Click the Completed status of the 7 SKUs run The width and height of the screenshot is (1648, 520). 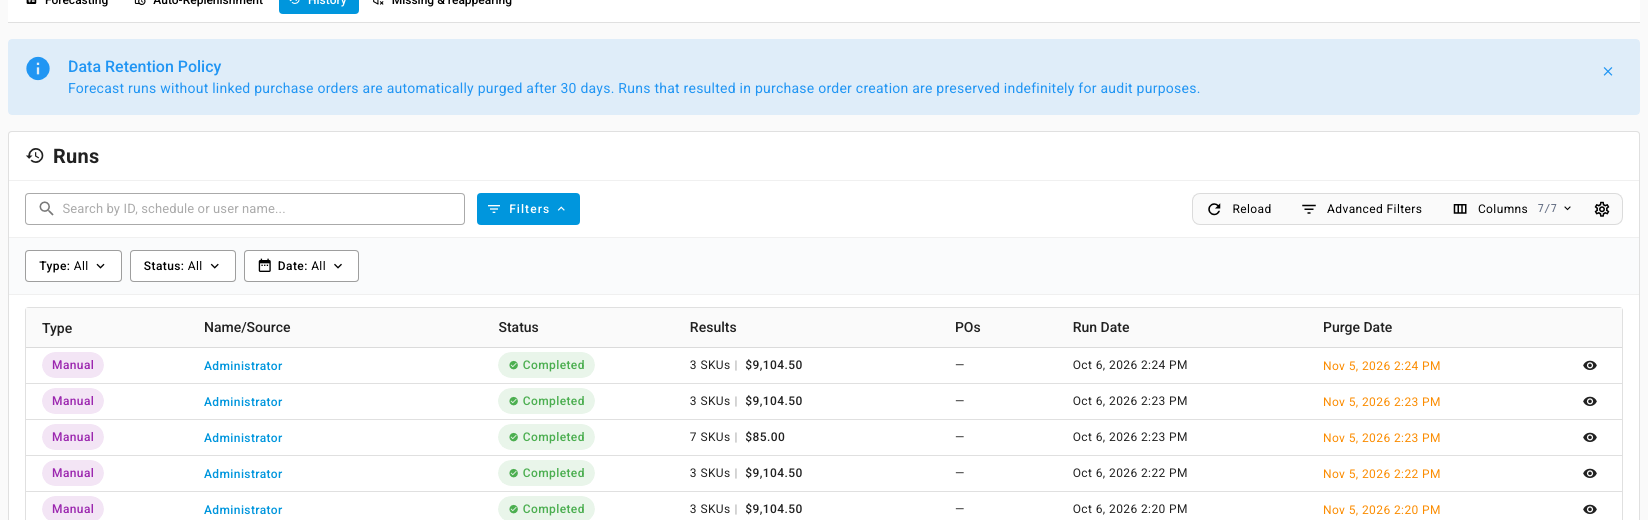pyautogui.click(x=546, y=437)
